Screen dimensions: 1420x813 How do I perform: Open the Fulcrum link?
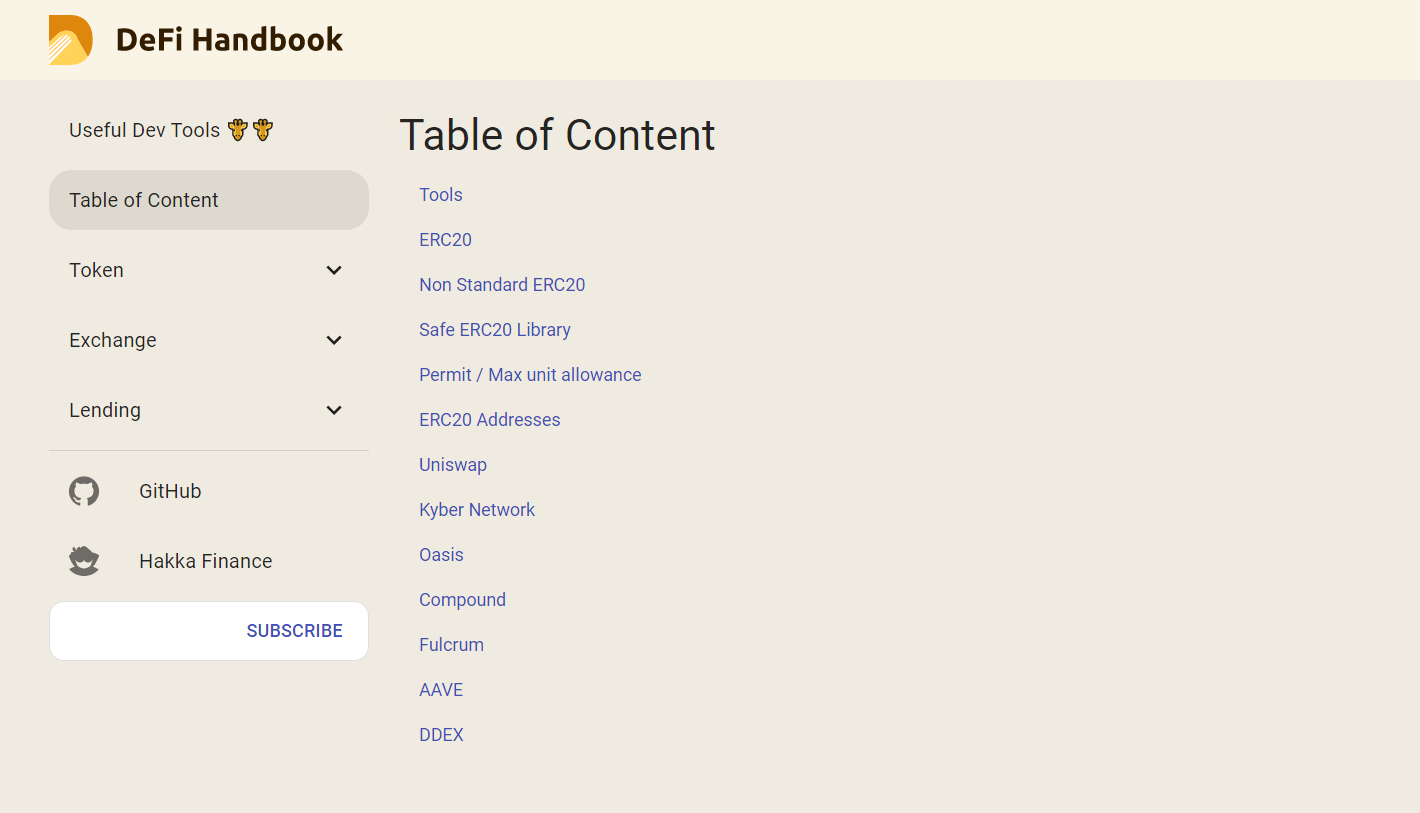(451, 645)
